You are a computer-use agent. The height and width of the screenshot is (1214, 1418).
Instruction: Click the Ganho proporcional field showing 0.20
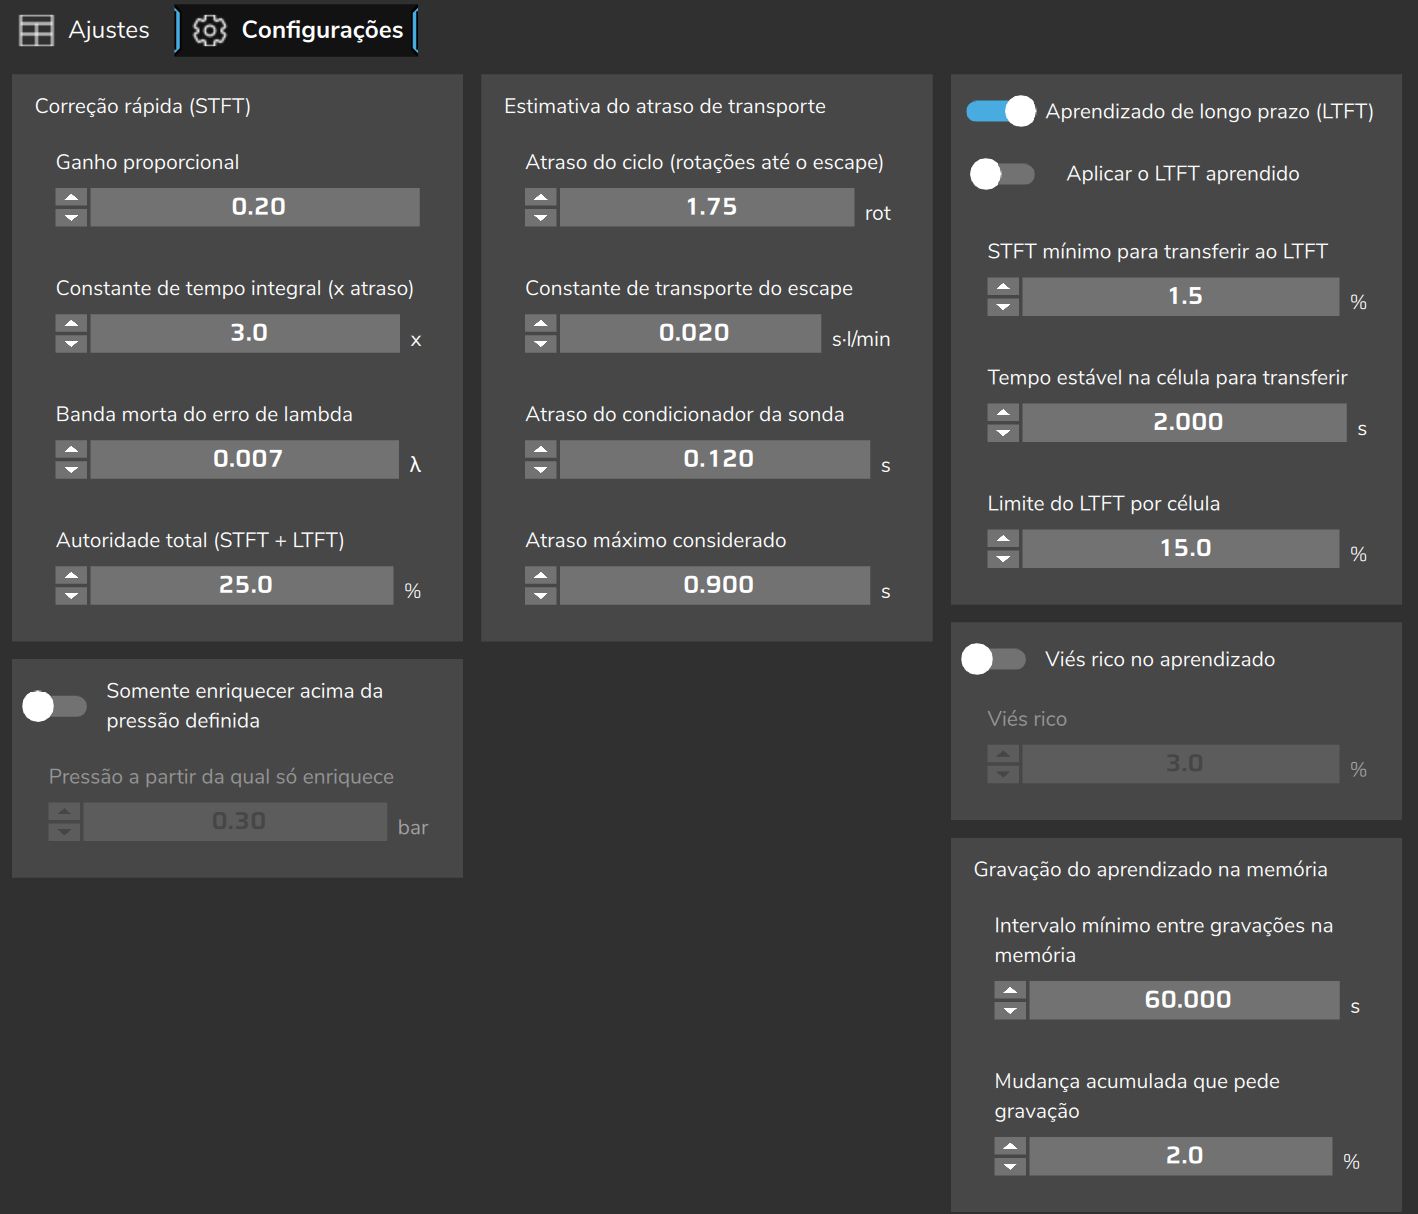click(255, 207)
